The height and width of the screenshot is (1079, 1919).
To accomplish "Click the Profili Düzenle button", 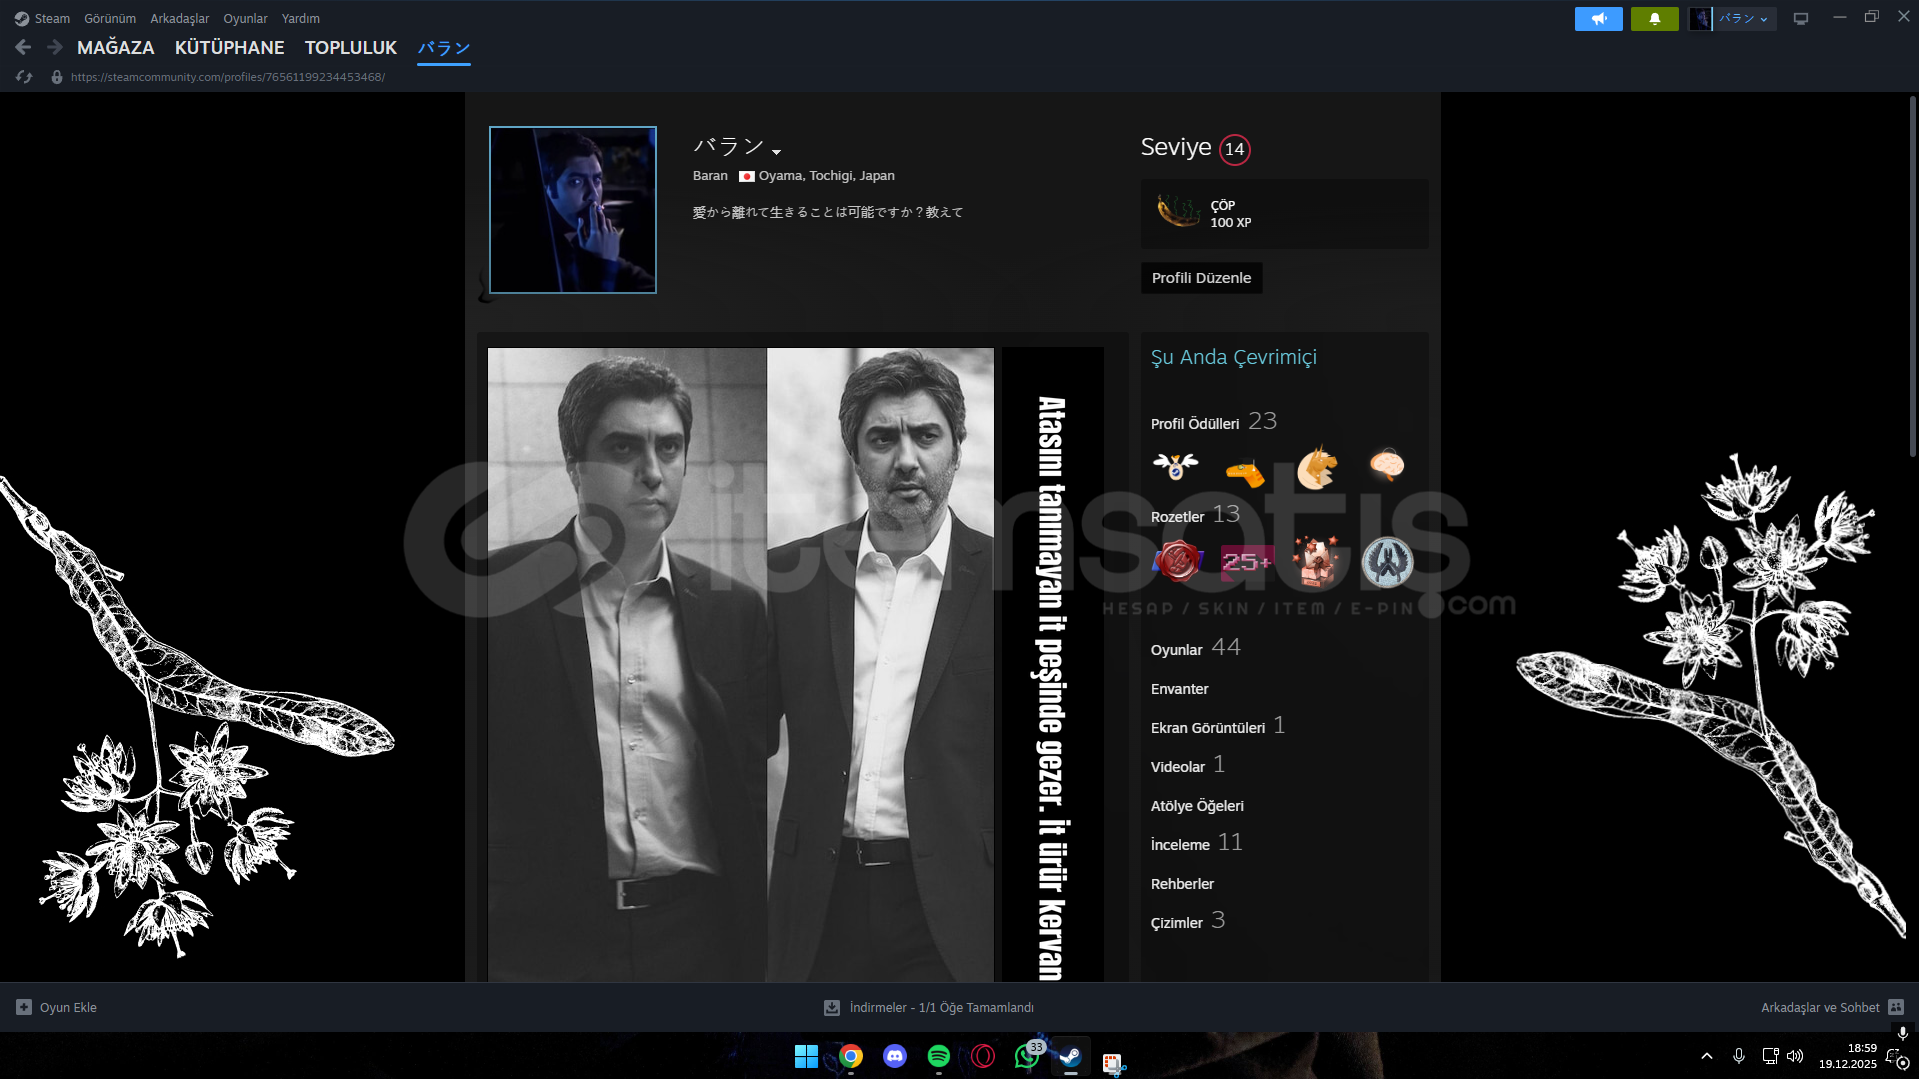I will click(x=1200, y=278).
